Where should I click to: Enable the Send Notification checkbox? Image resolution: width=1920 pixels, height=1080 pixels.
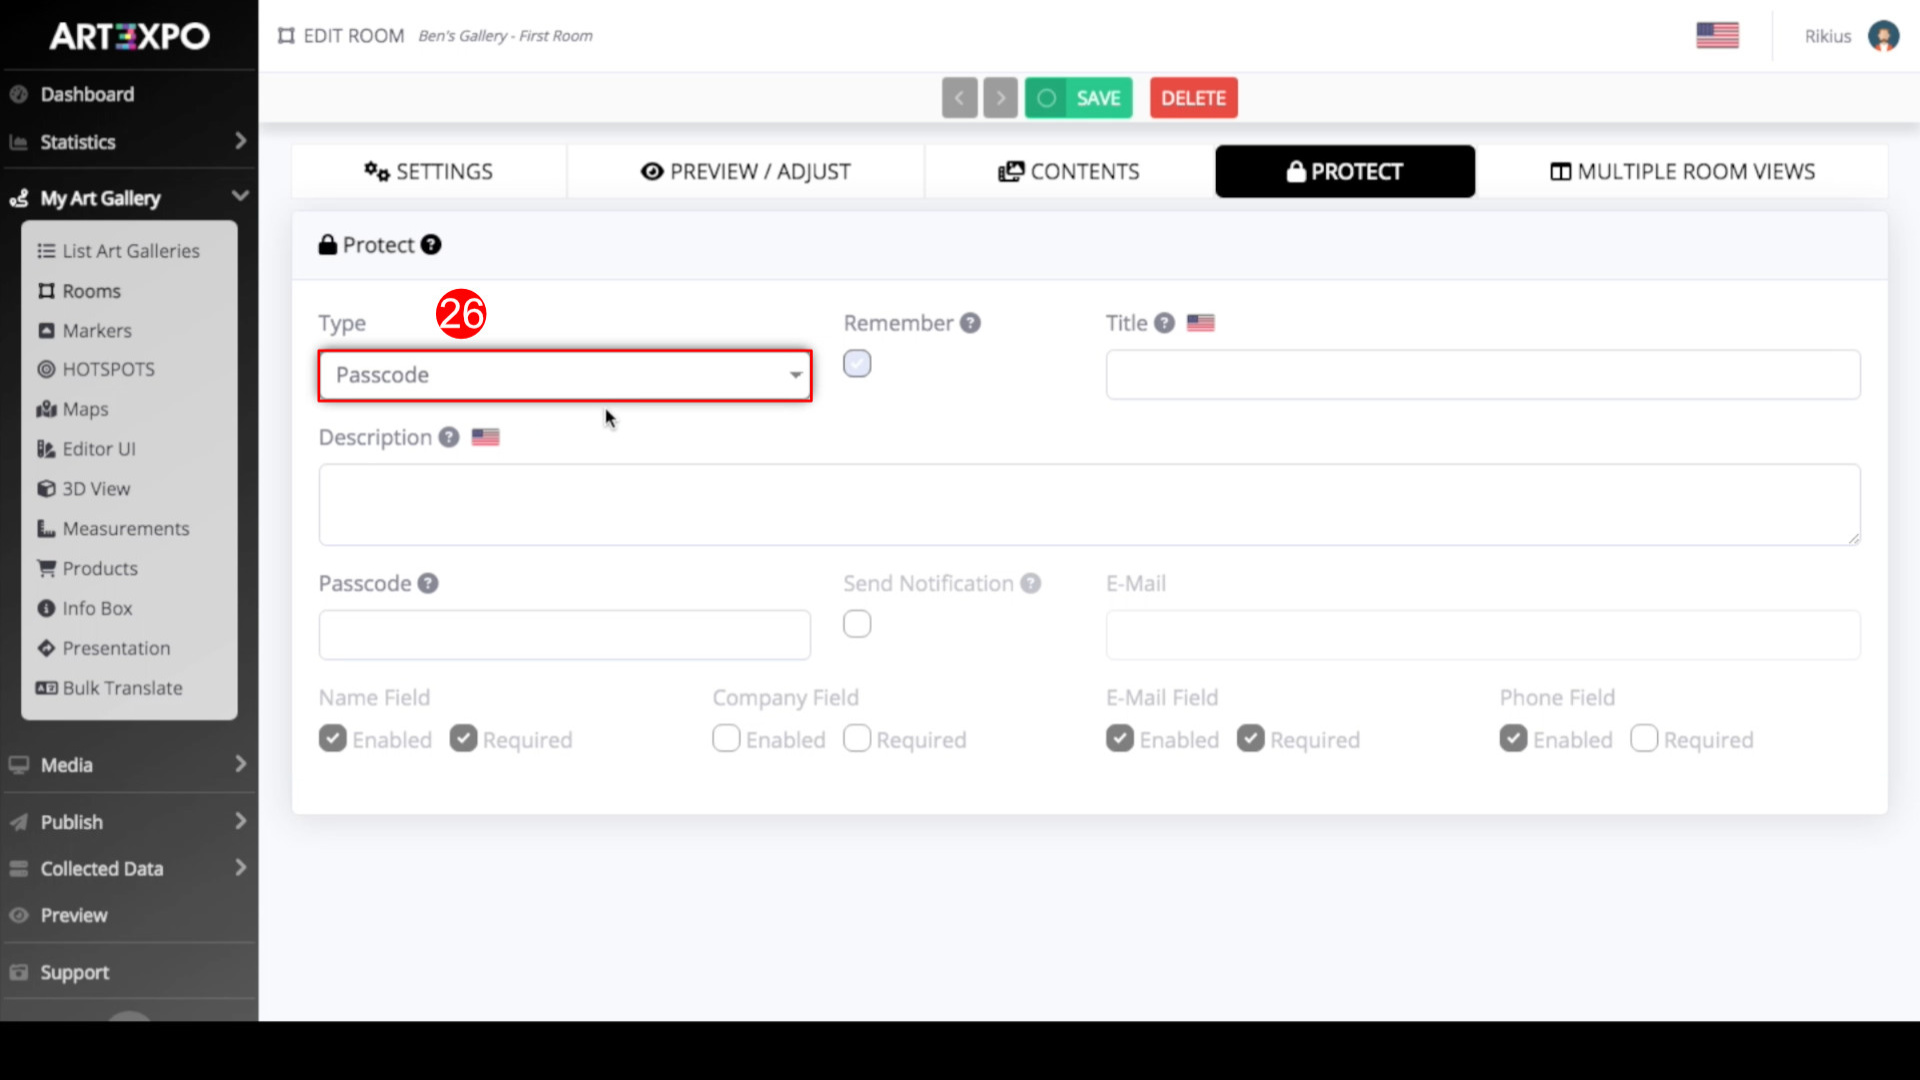coord(857,624)
